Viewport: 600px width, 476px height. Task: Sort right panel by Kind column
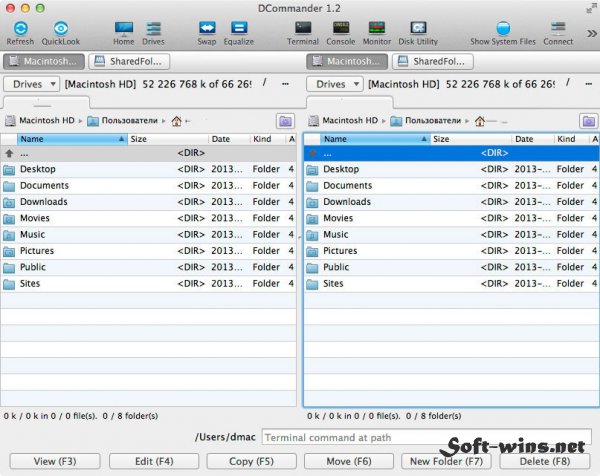pos(571,139)
